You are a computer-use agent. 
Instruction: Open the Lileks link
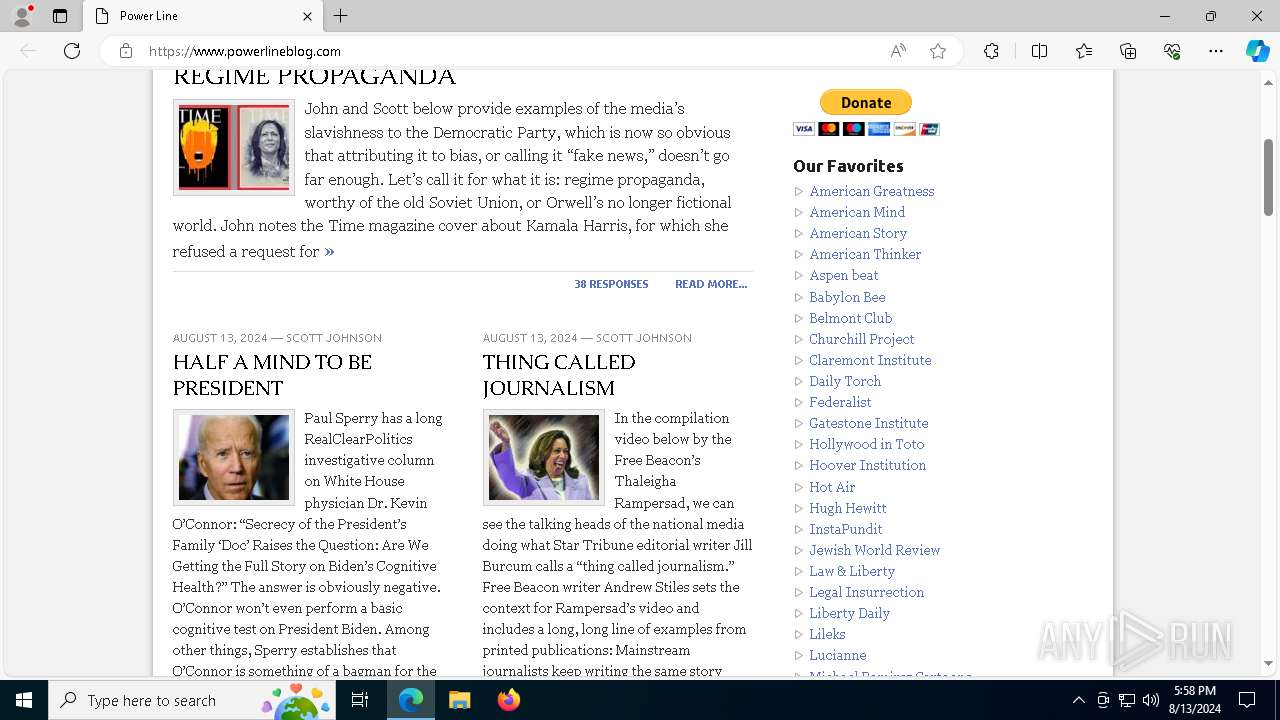tap(827, 634)
